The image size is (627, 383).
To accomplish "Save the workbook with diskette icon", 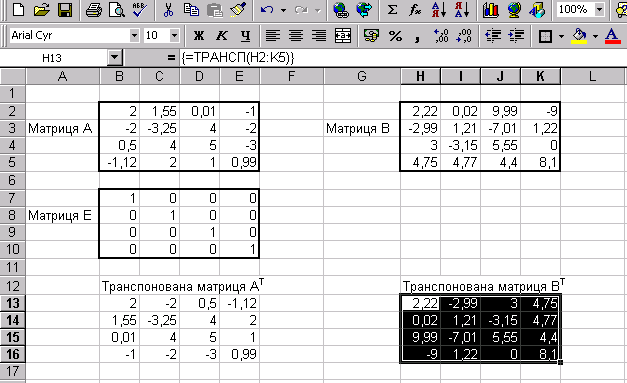I will (x=64, y=9).
